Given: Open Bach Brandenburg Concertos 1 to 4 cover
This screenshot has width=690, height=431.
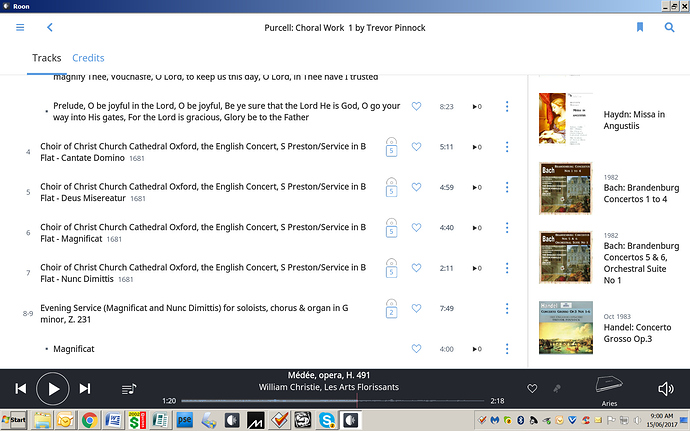Looking at the screenshot, I should pyautogui.click(x=565, y=188).
